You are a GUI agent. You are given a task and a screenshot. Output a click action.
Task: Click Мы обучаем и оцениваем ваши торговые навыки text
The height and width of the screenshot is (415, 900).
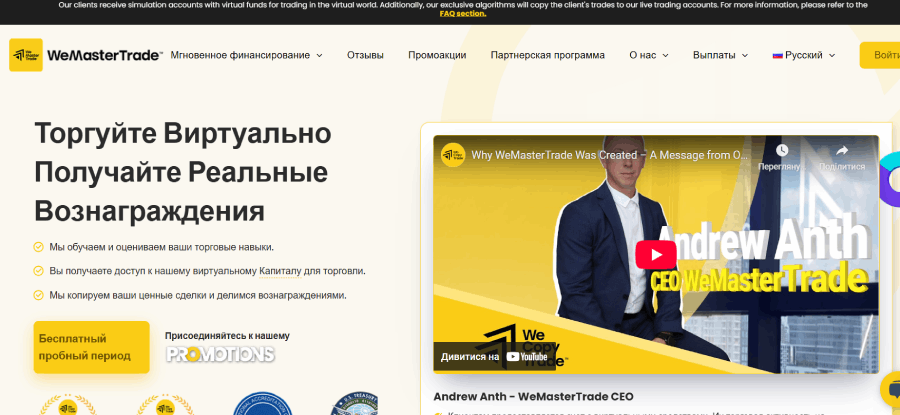pos(161,247)
